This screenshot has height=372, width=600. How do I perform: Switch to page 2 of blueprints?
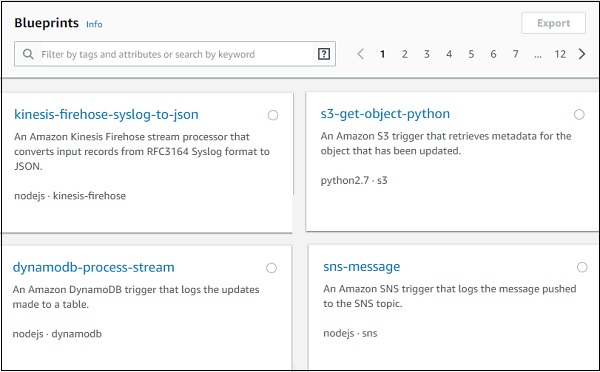404,54
